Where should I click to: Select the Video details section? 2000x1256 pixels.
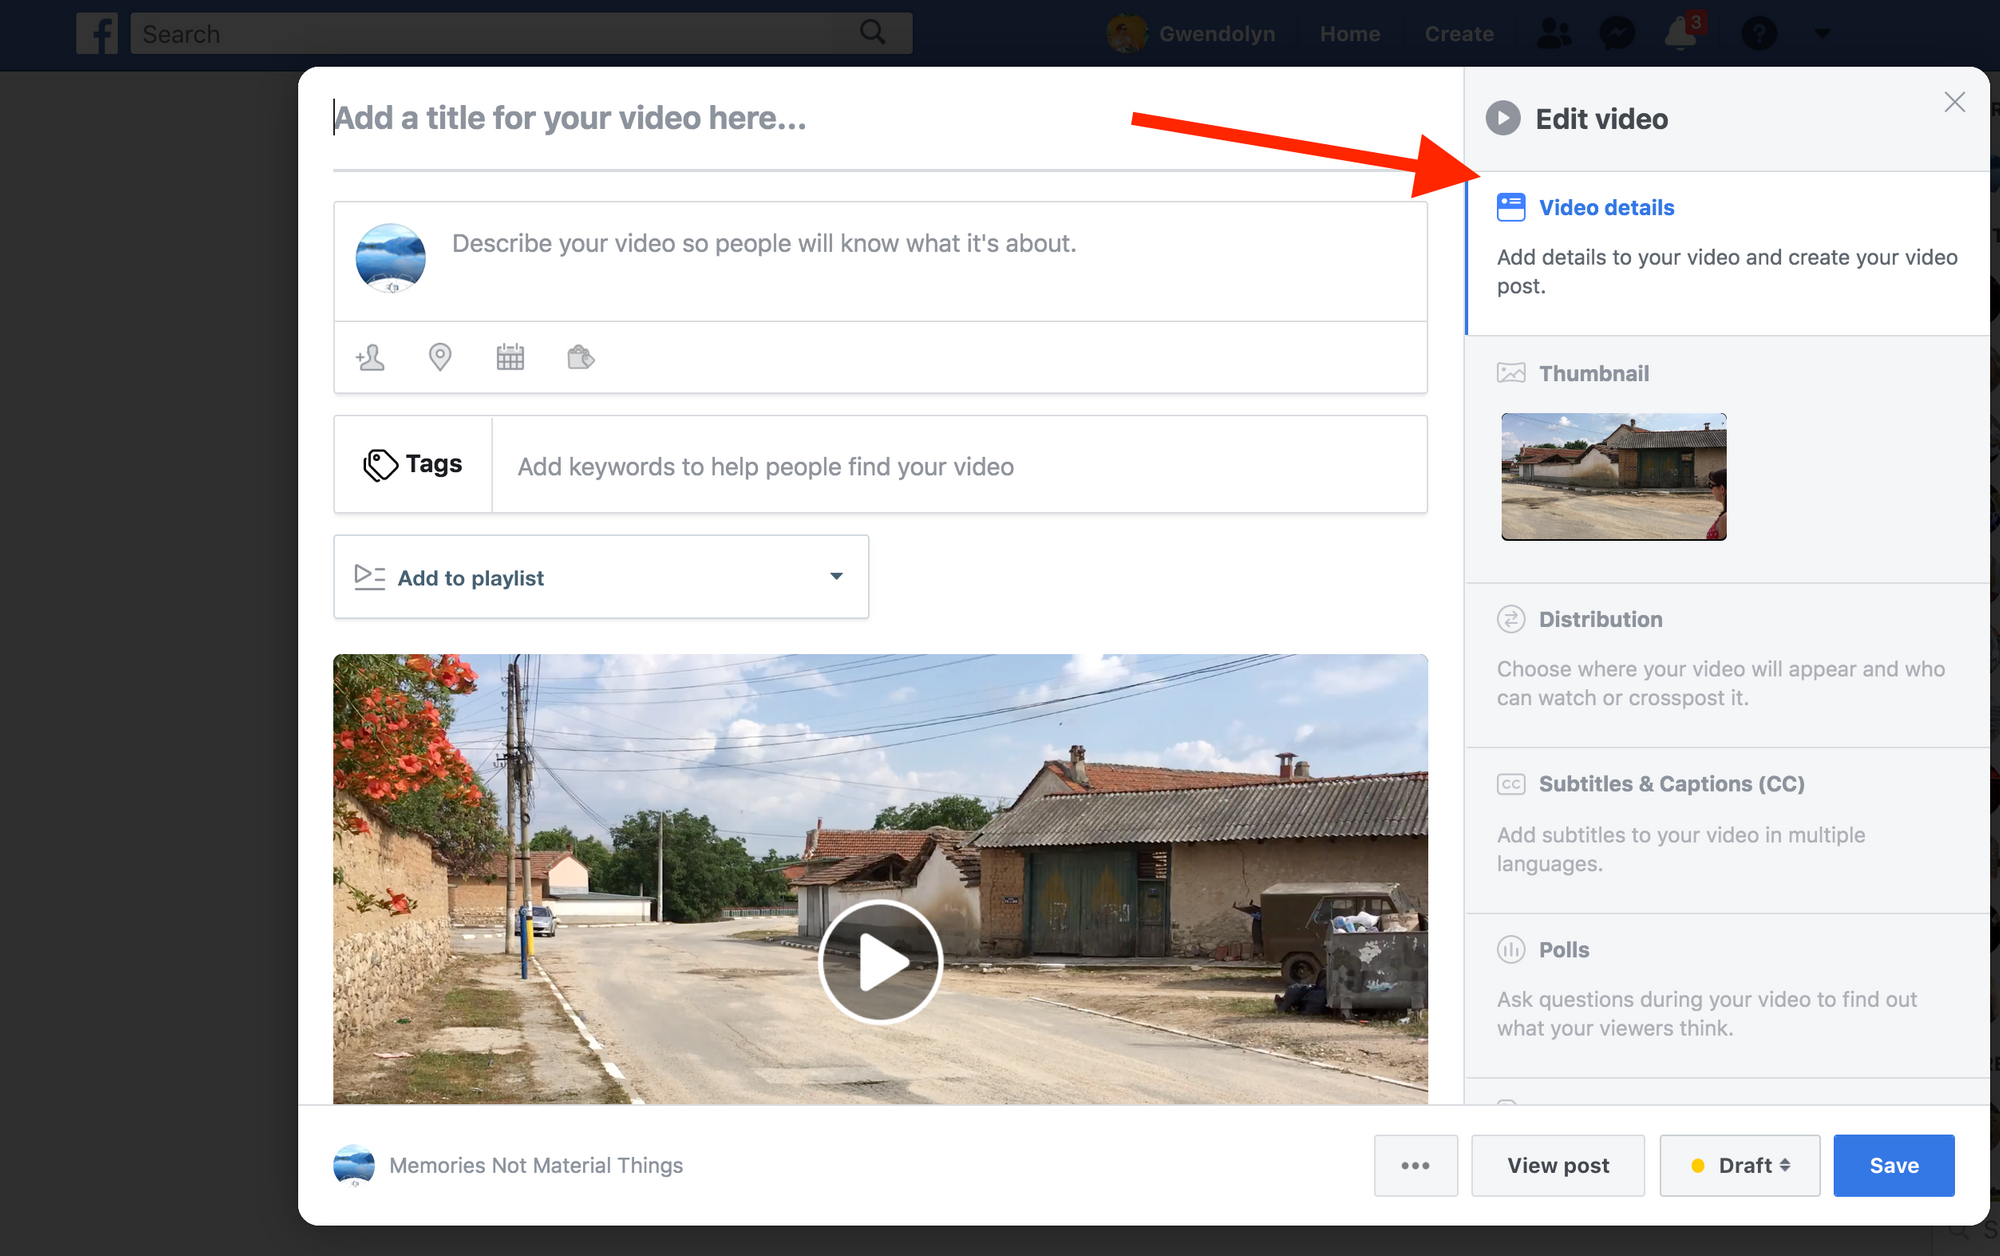1606,208
